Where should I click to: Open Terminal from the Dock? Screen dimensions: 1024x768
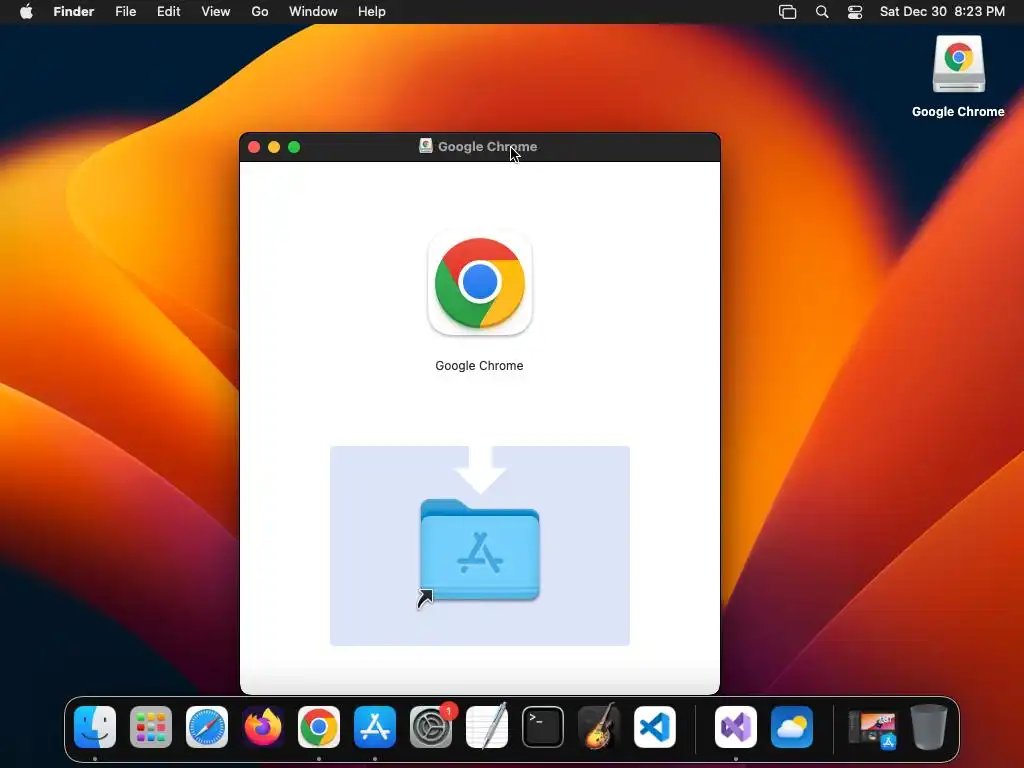pos(543,727)
